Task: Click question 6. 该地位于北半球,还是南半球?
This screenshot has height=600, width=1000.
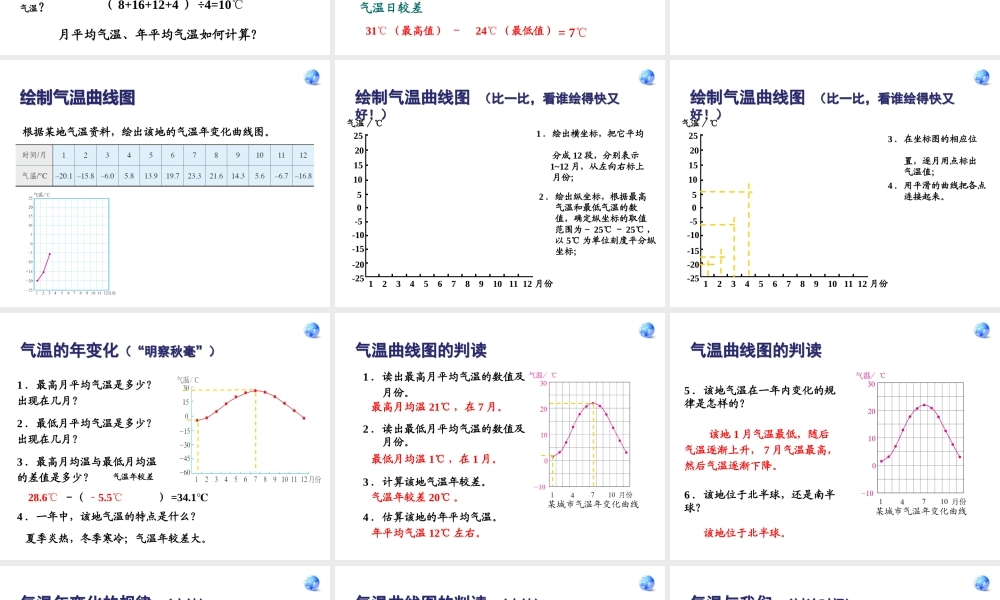Action: pyautogui.click(x=760, y=501)
